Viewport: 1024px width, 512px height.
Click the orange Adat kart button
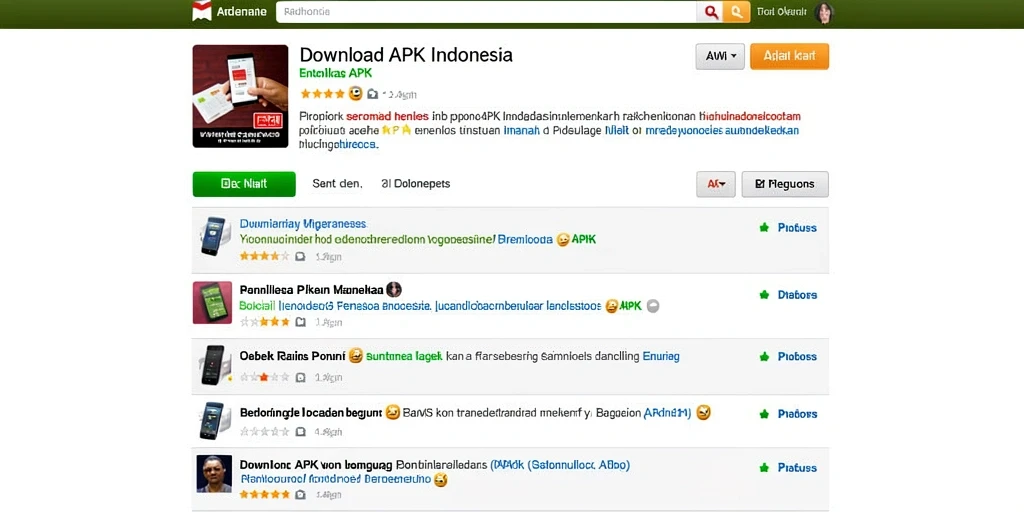click(790, 56)
